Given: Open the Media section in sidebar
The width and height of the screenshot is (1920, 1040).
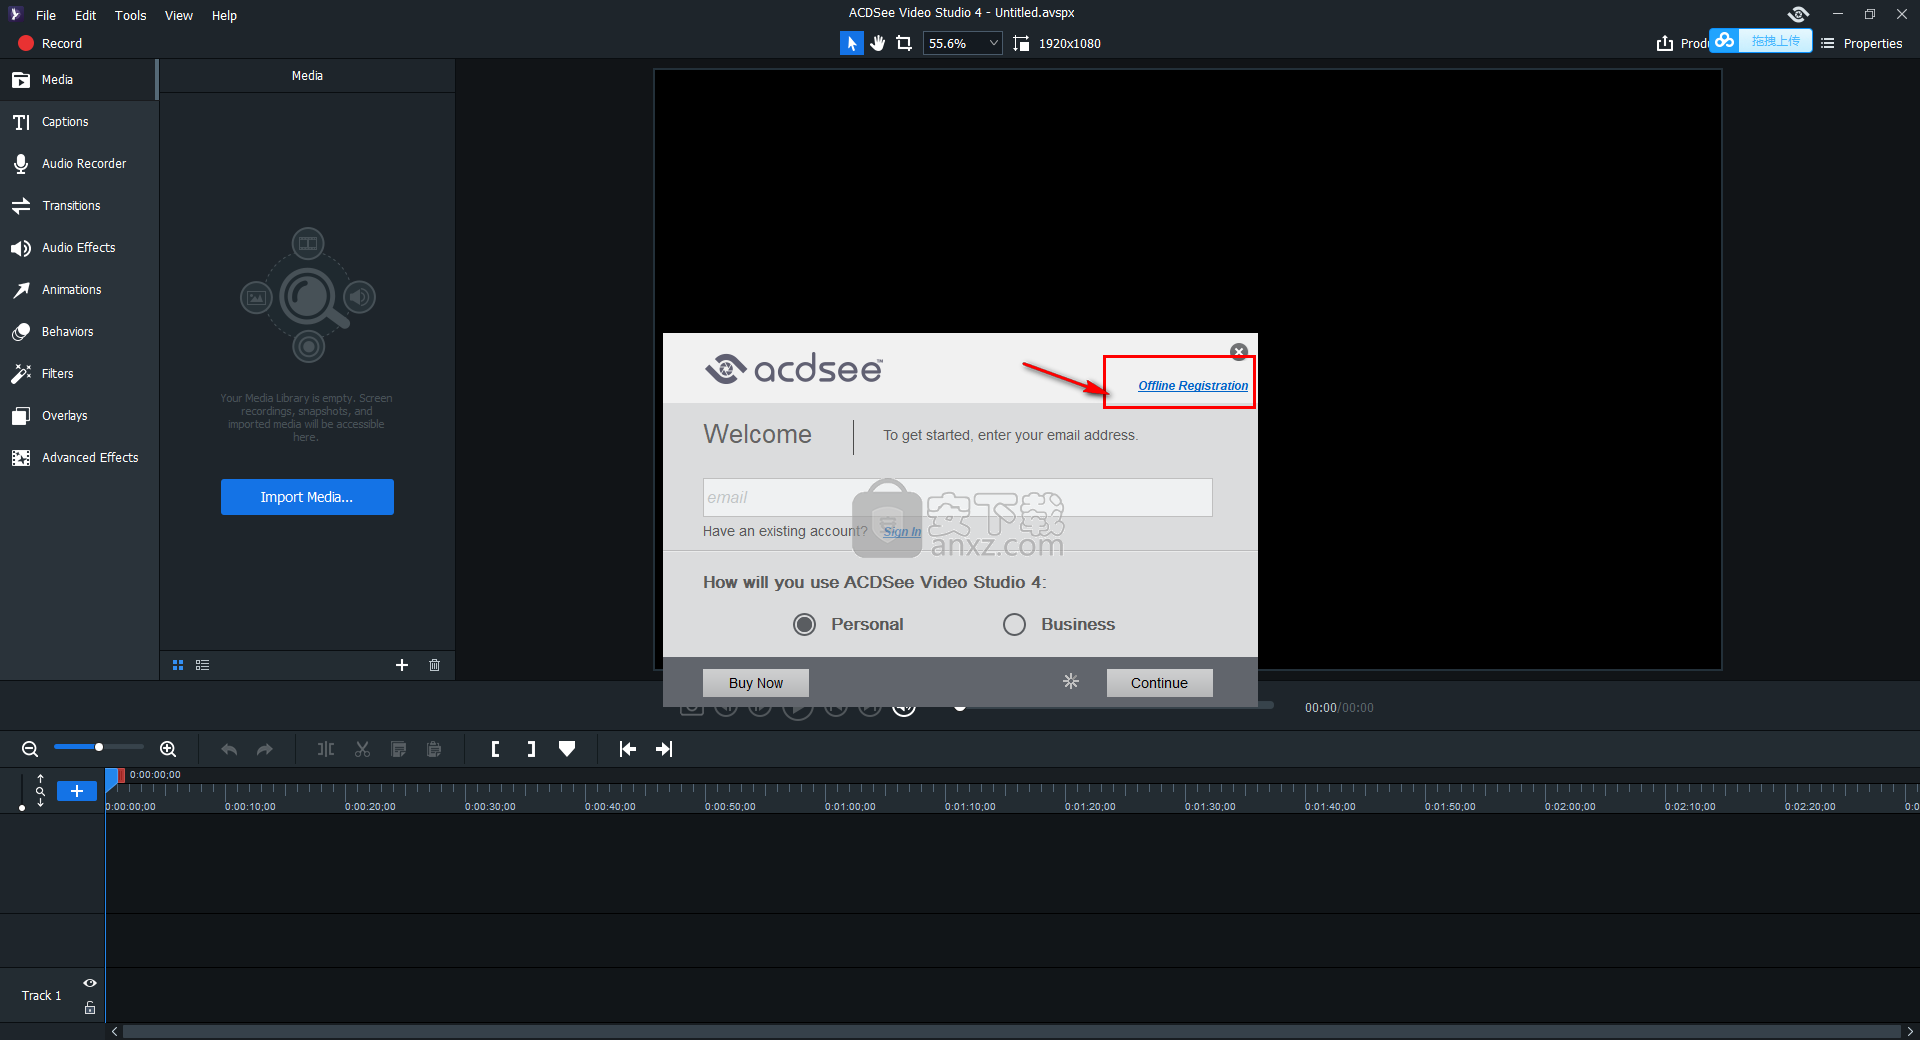Looking at the screenshot, I should [78, 80].
